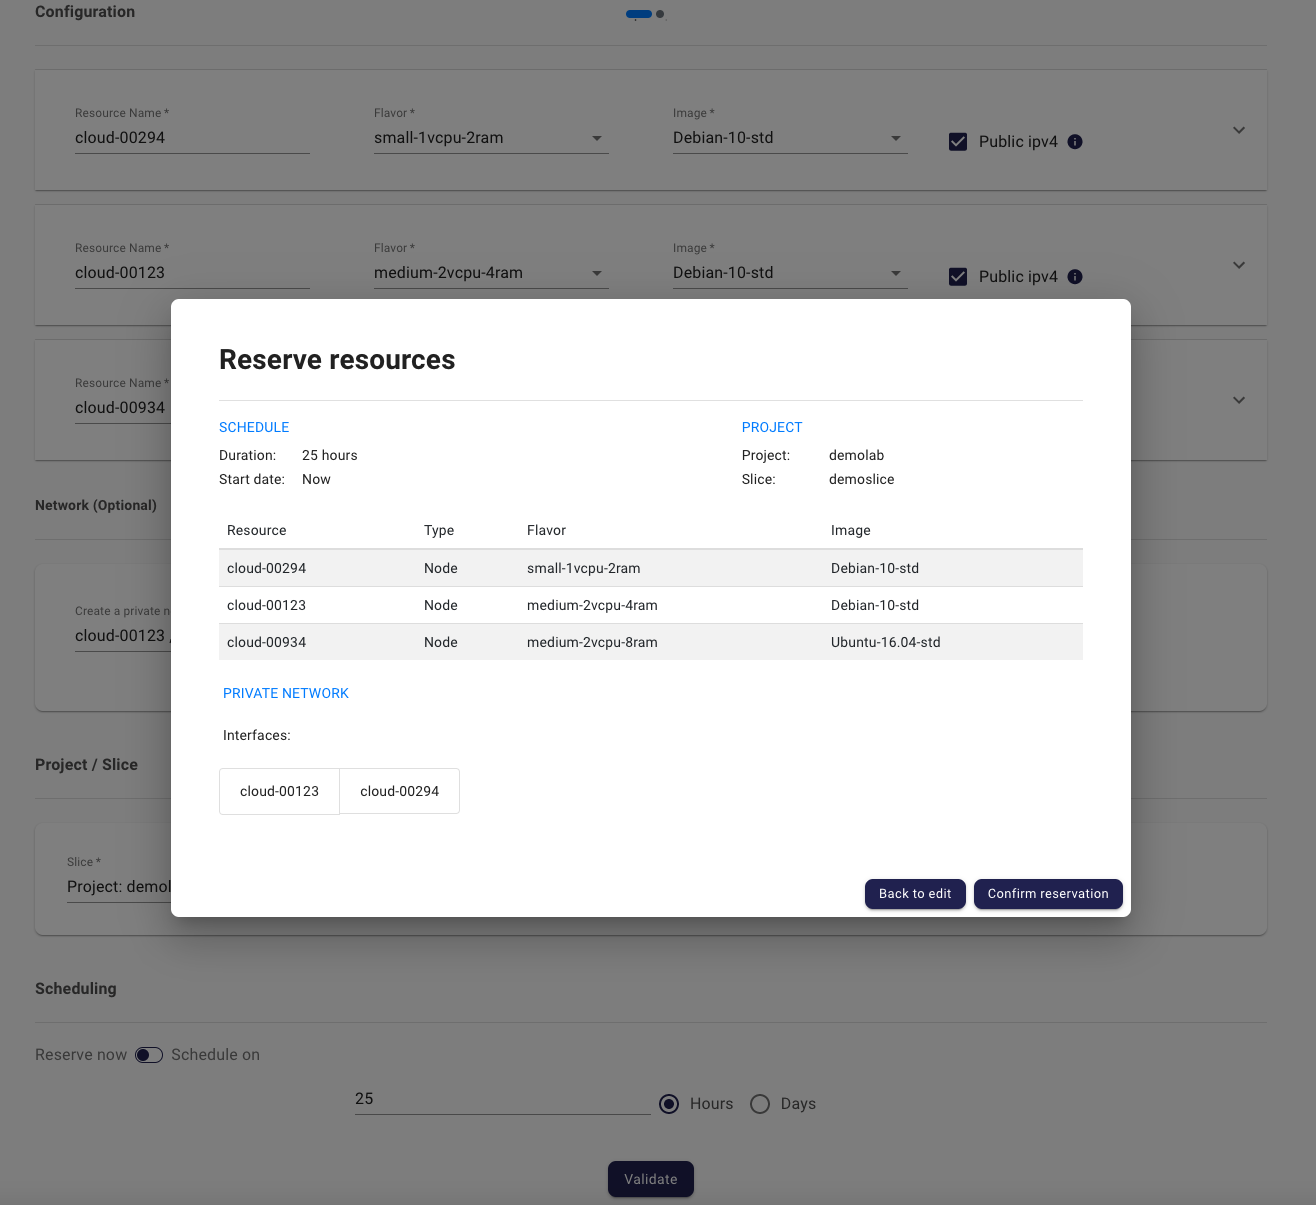Toggle Reserve now / Schedule on switch

point(149,1055)
